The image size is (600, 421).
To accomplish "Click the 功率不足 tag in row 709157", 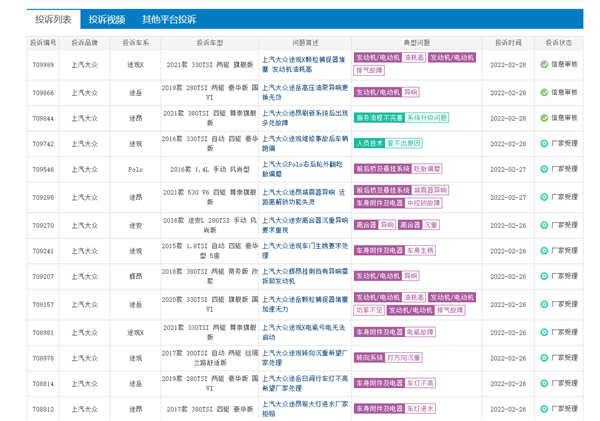I will point(369,310).
